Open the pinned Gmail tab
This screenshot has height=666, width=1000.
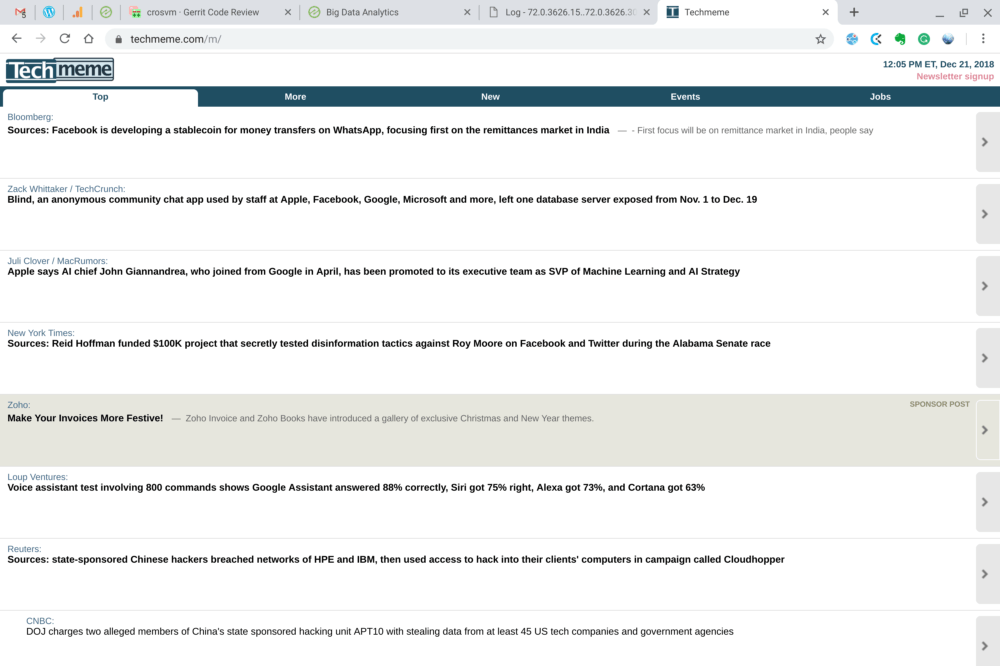pos(20,12)
